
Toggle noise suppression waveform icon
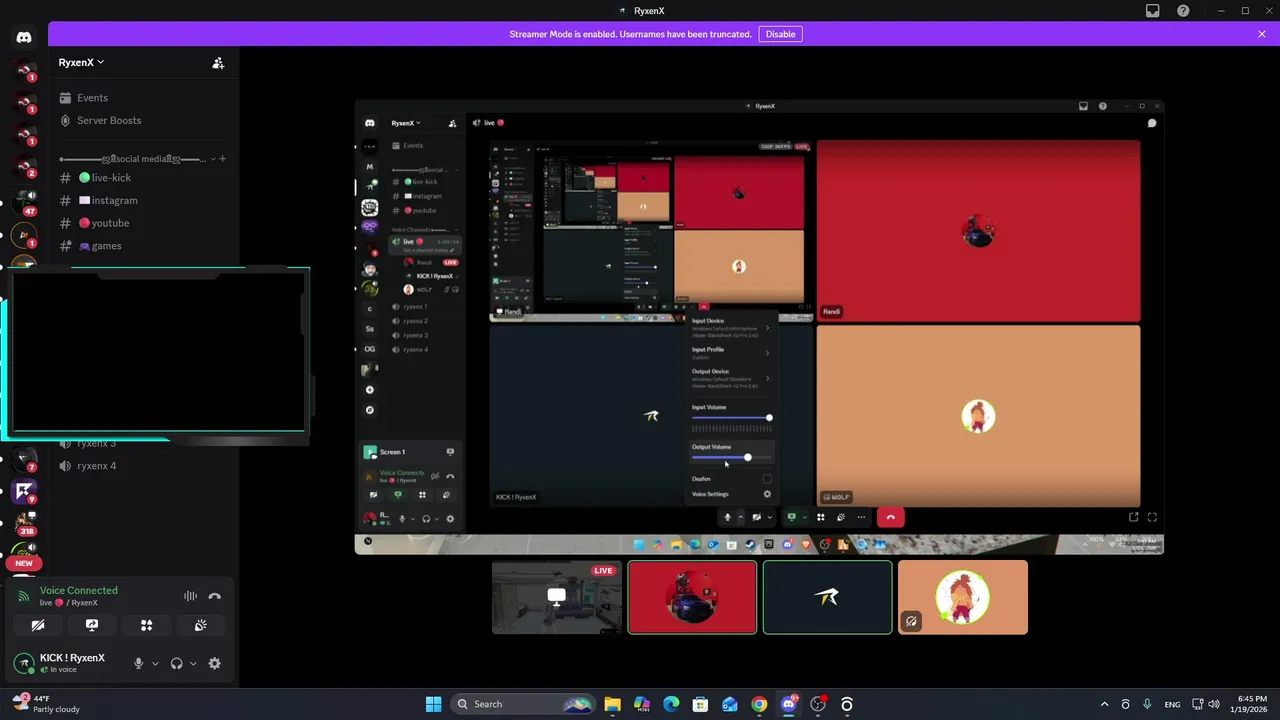pyautogui.click(x=190, y=596)
